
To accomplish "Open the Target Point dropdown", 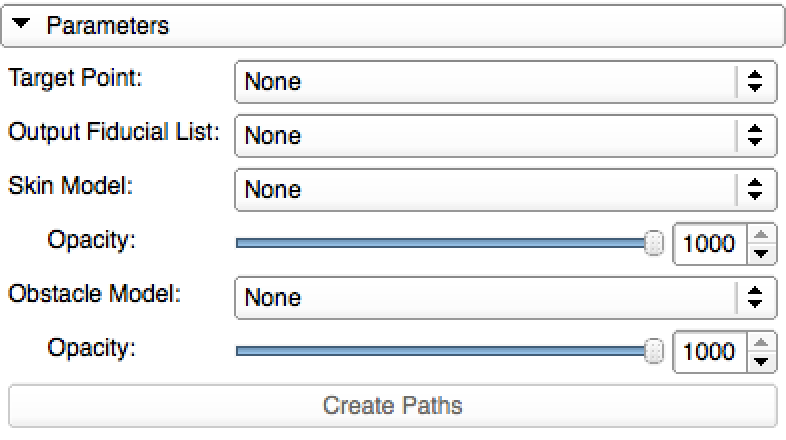I will 490,82.
